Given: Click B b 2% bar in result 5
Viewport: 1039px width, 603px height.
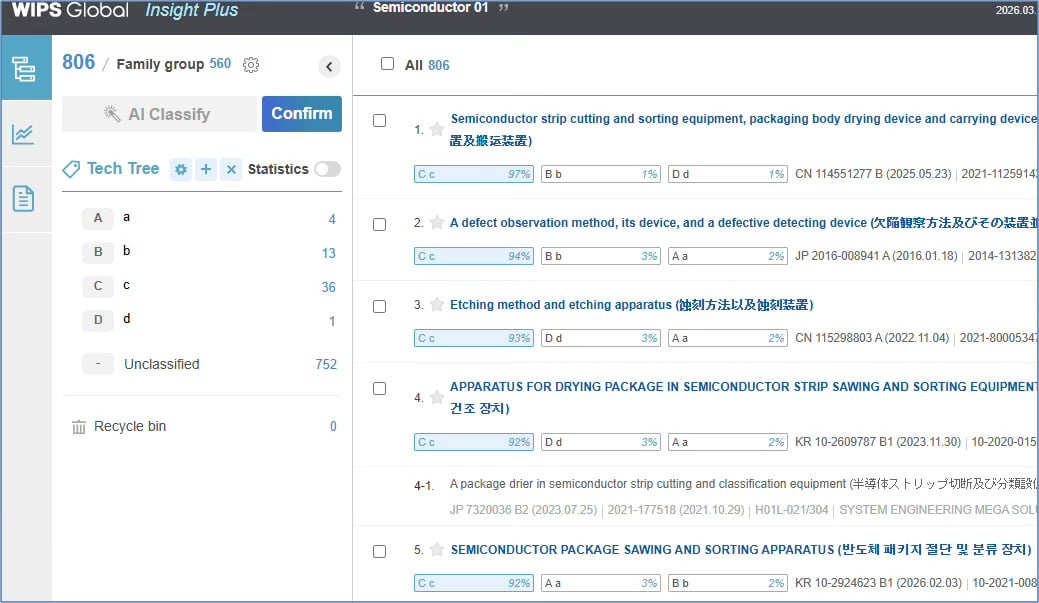Looking at the screenshot, I should tap(728, 583).
